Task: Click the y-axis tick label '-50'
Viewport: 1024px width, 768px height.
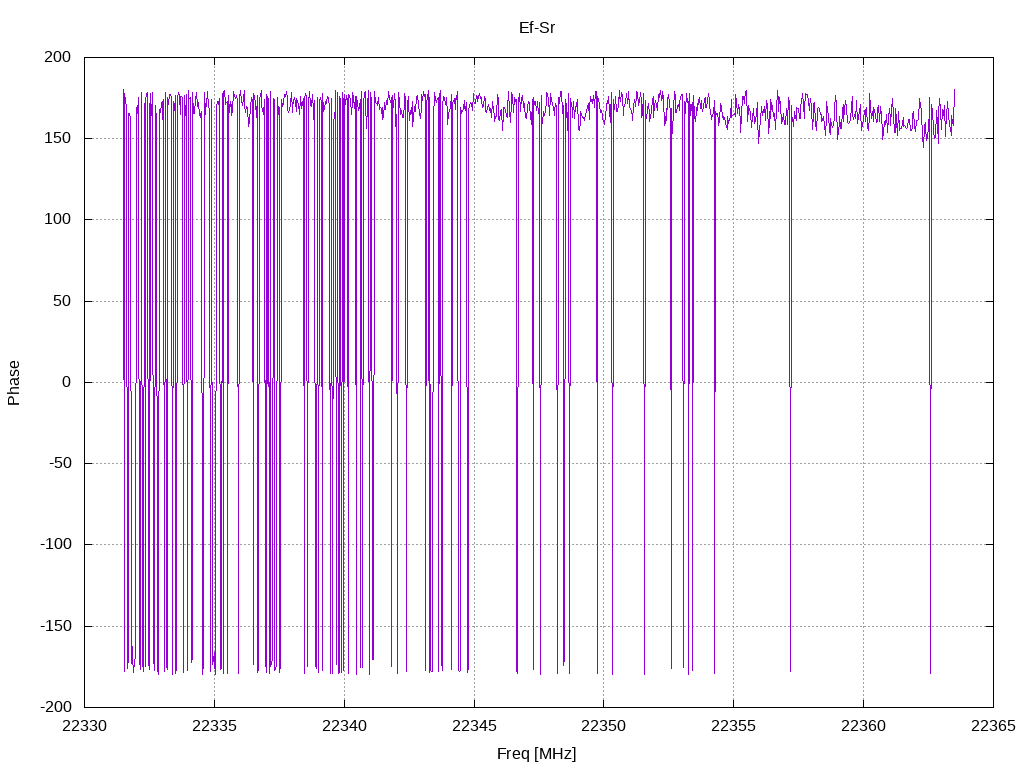Action: 60,463
